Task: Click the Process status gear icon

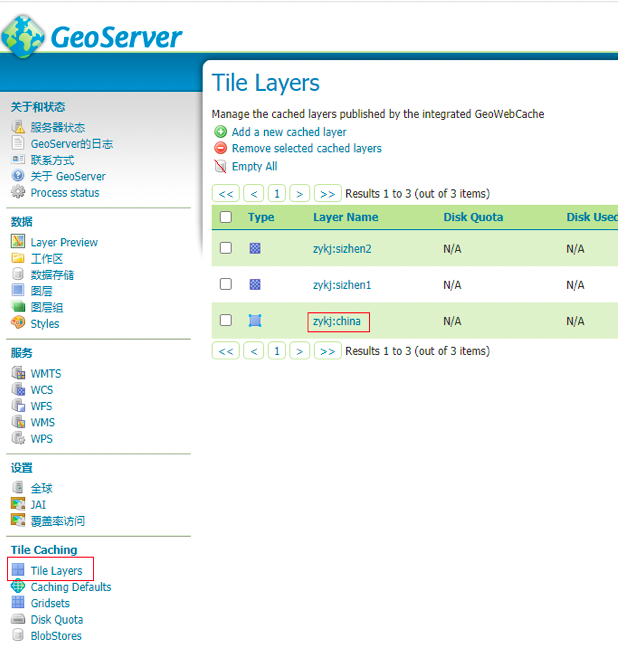Action: click(18, 192)
